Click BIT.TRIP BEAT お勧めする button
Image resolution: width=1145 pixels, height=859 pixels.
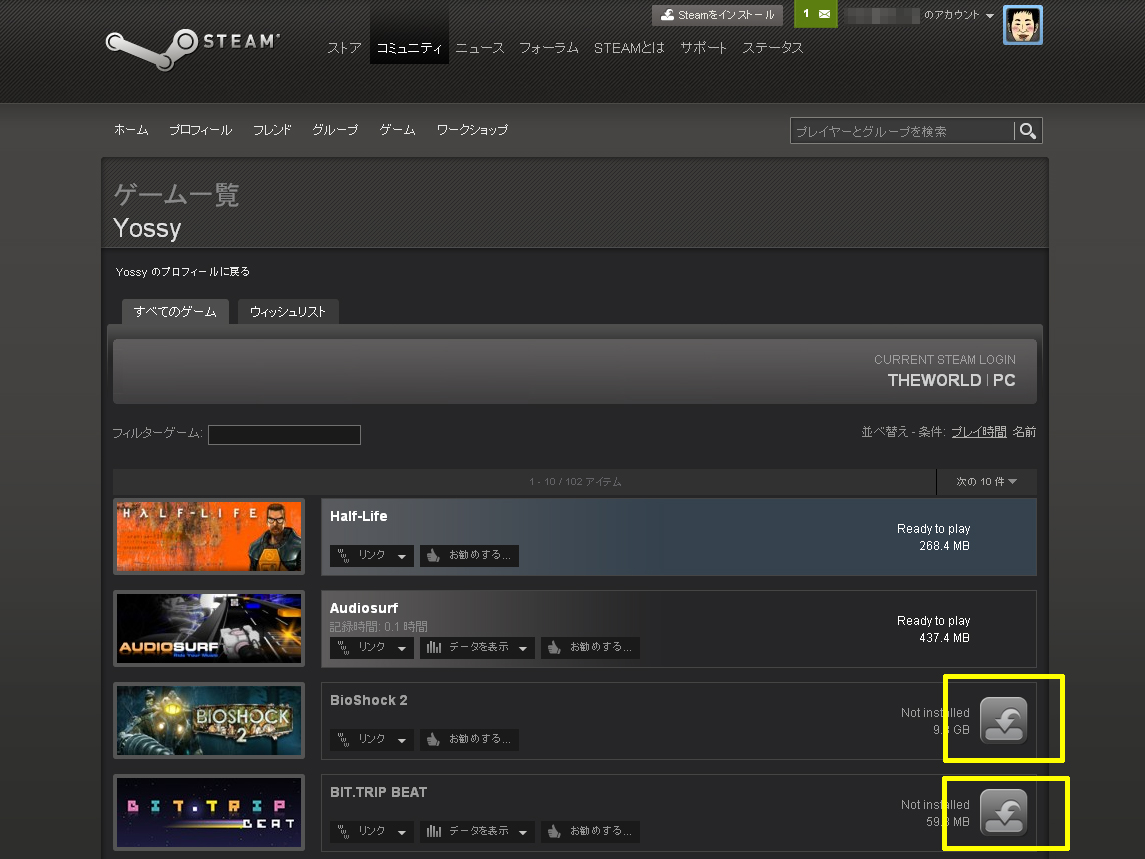click(590, 831)
